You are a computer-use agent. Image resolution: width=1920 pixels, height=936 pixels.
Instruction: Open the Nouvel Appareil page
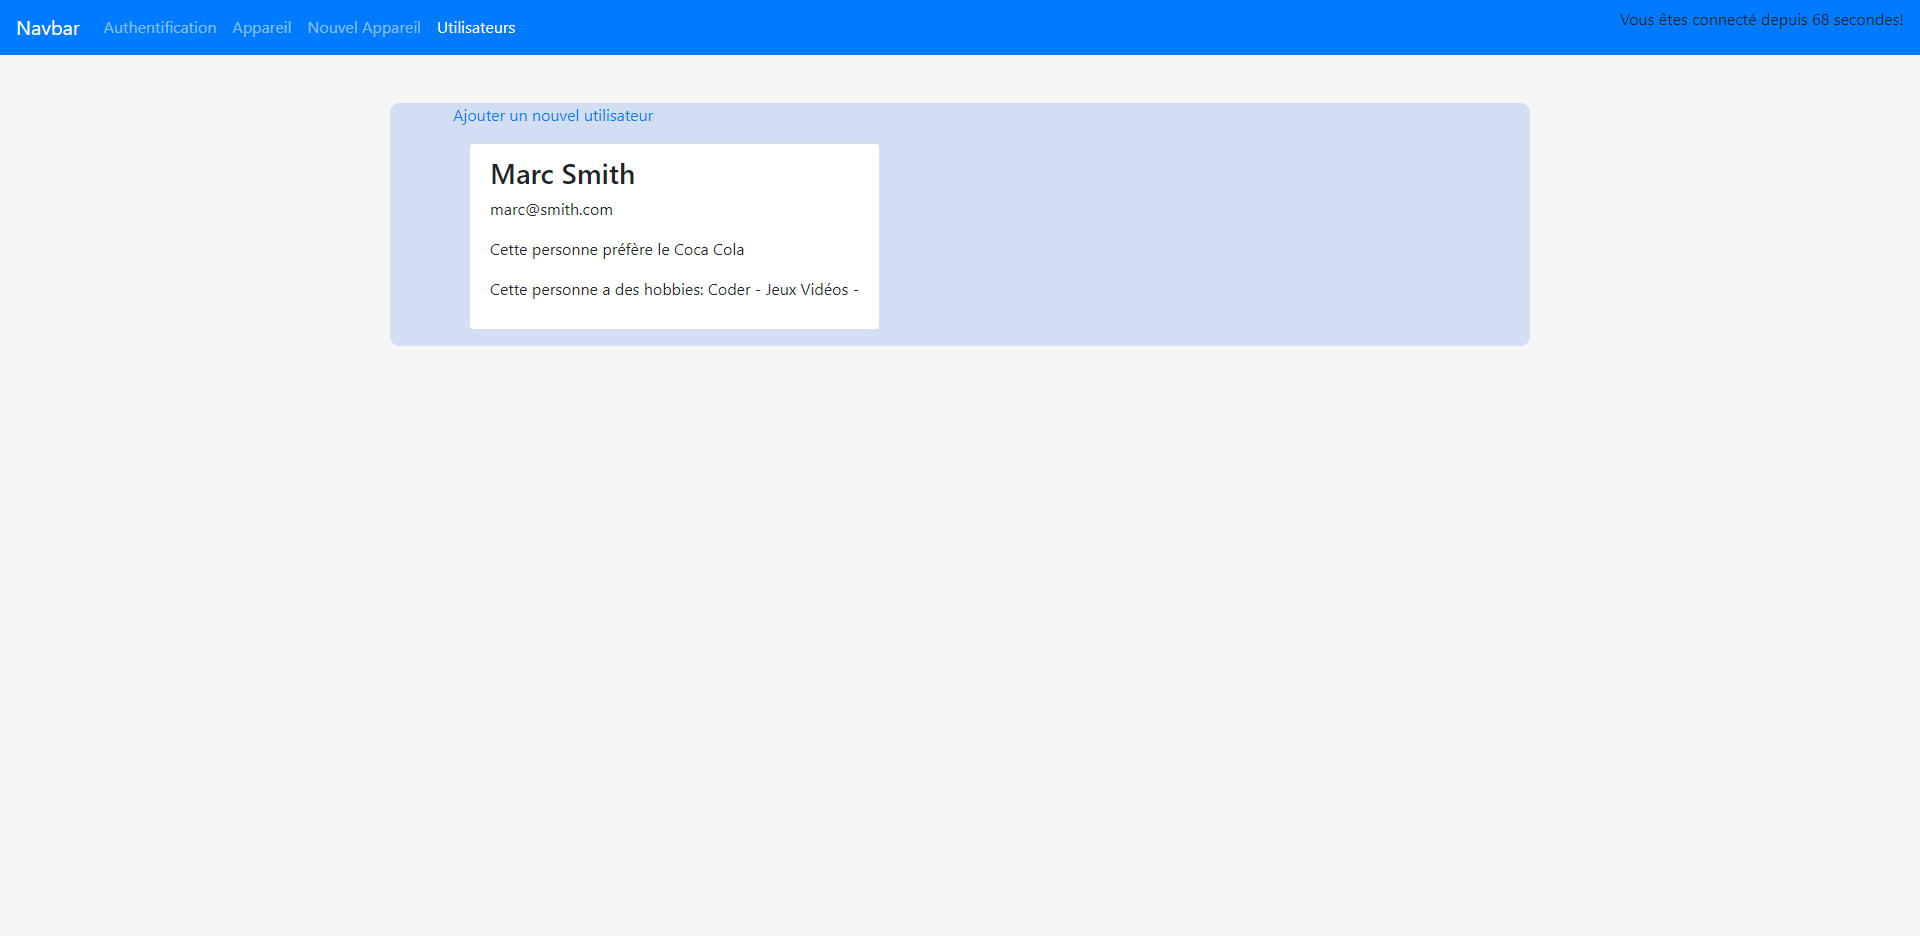coord(364,28)
